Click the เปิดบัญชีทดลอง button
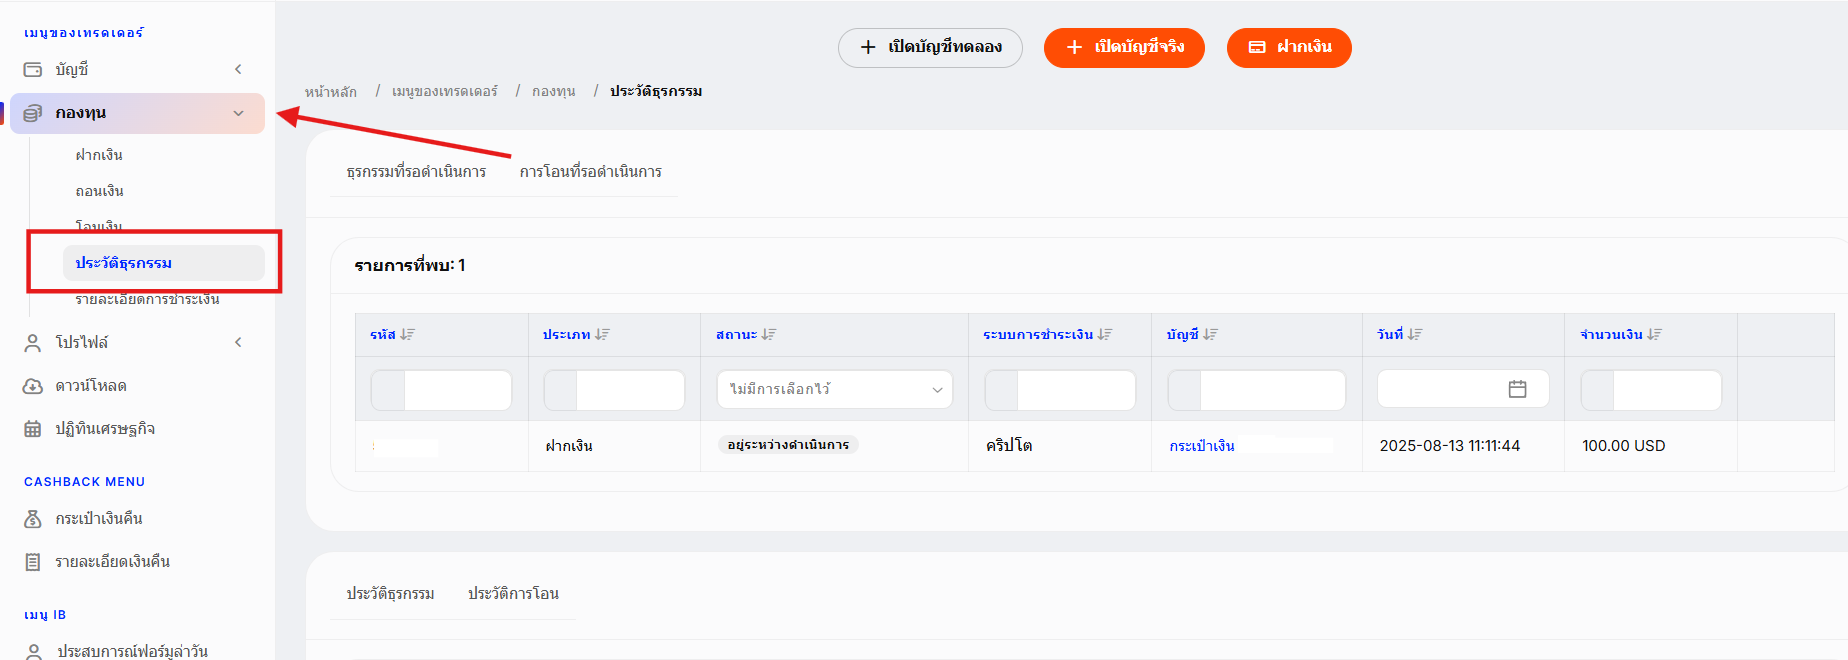The width and height of the screenshot is (1848, 660). click(930, 47)
